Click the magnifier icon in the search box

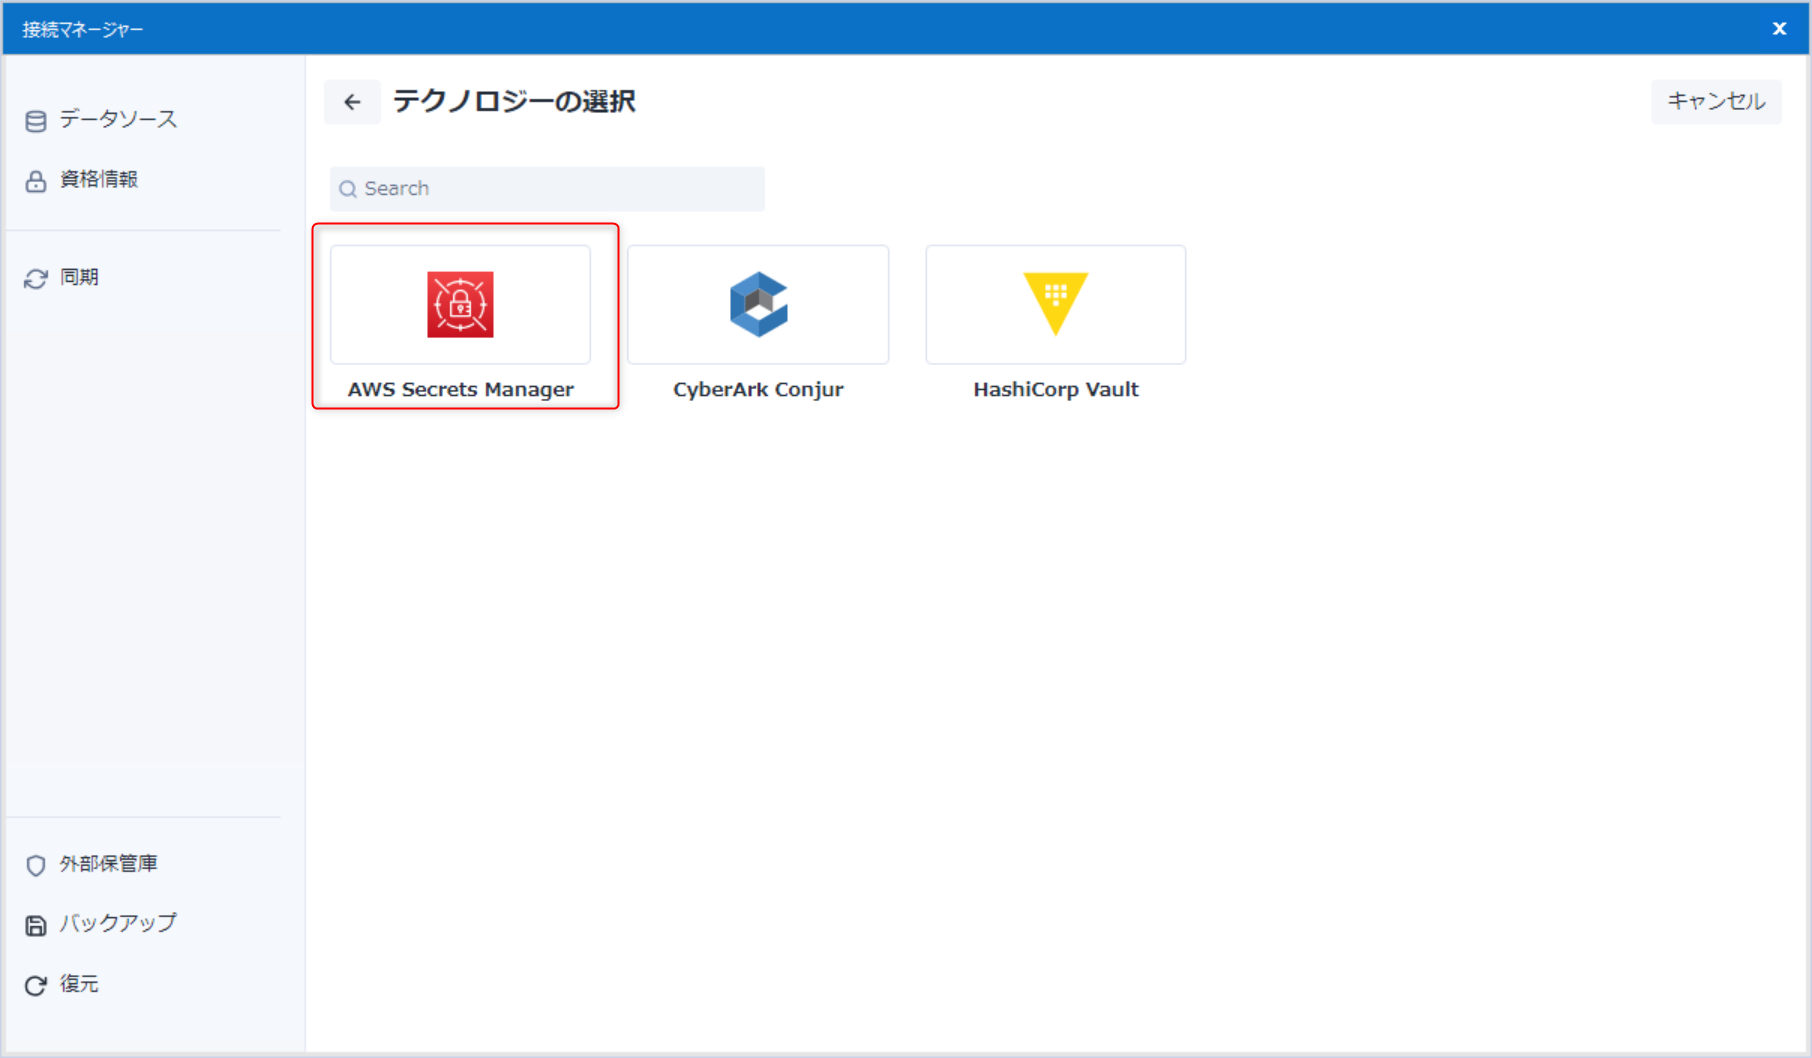click(348, 189)
